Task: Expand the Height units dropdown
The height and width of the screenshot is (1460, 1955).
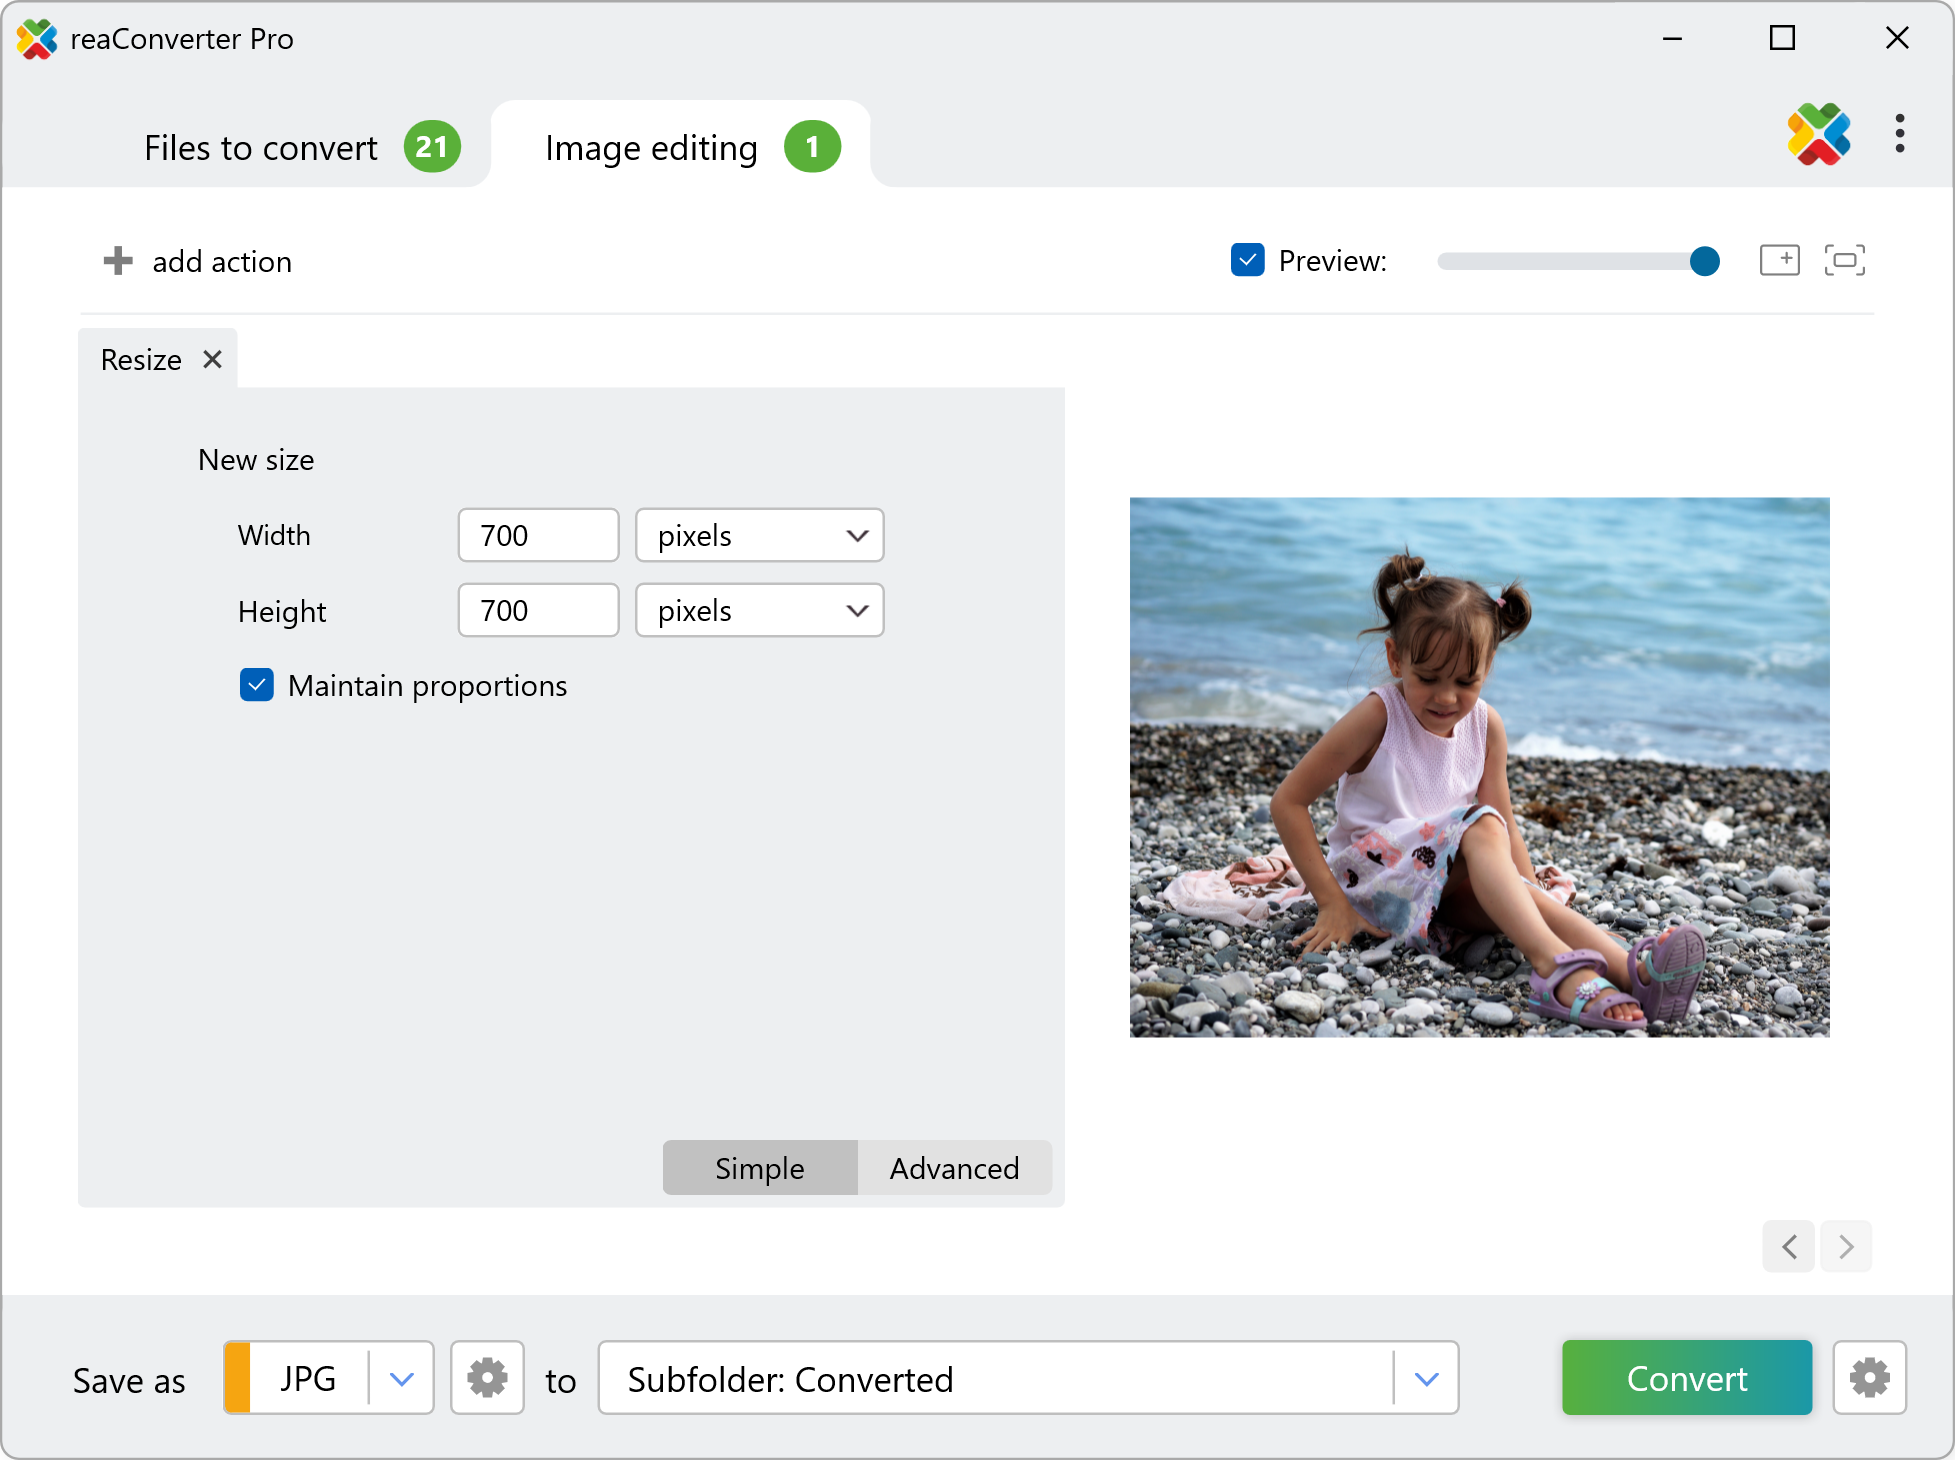Action: tap(759, 610)
